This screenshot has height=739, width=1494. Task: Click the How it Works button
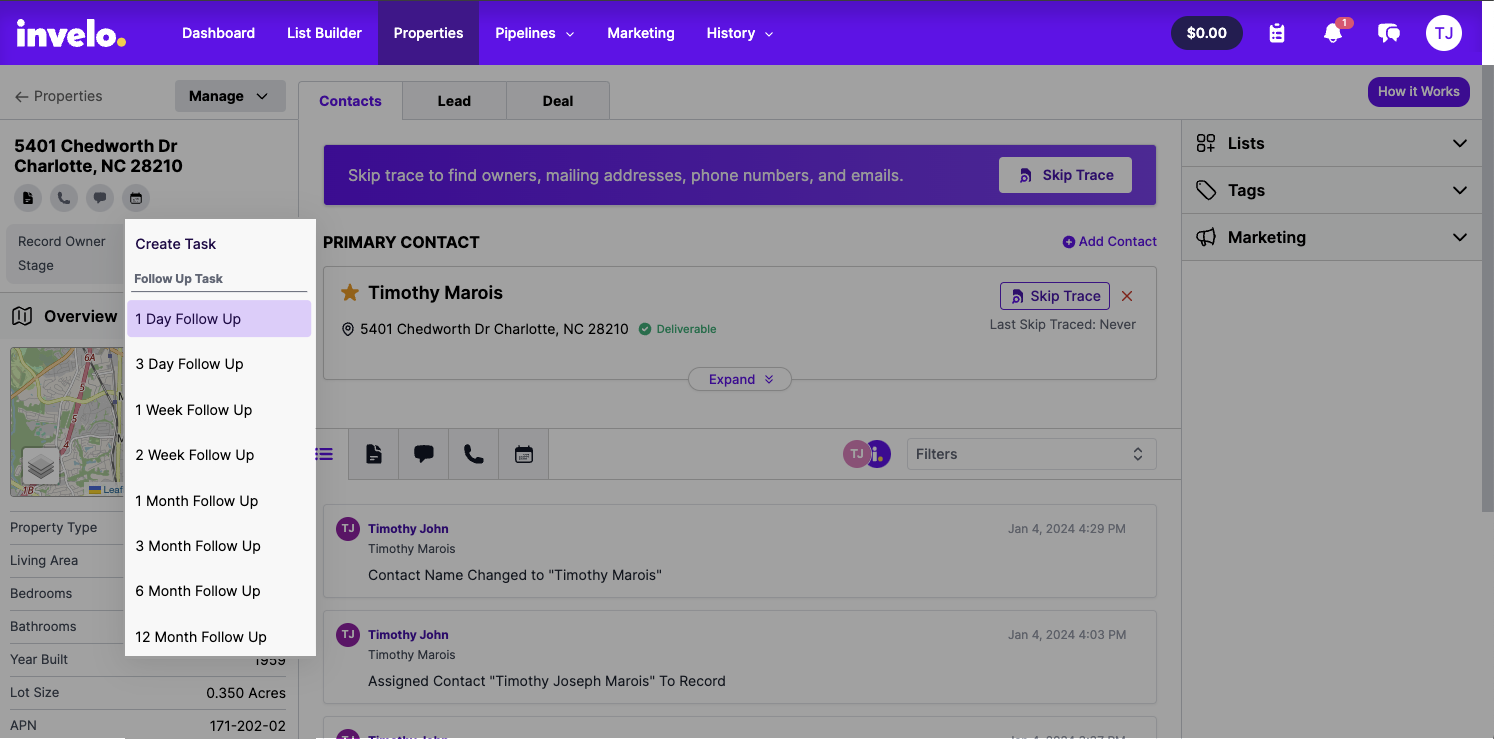(x=1418, y=91)
